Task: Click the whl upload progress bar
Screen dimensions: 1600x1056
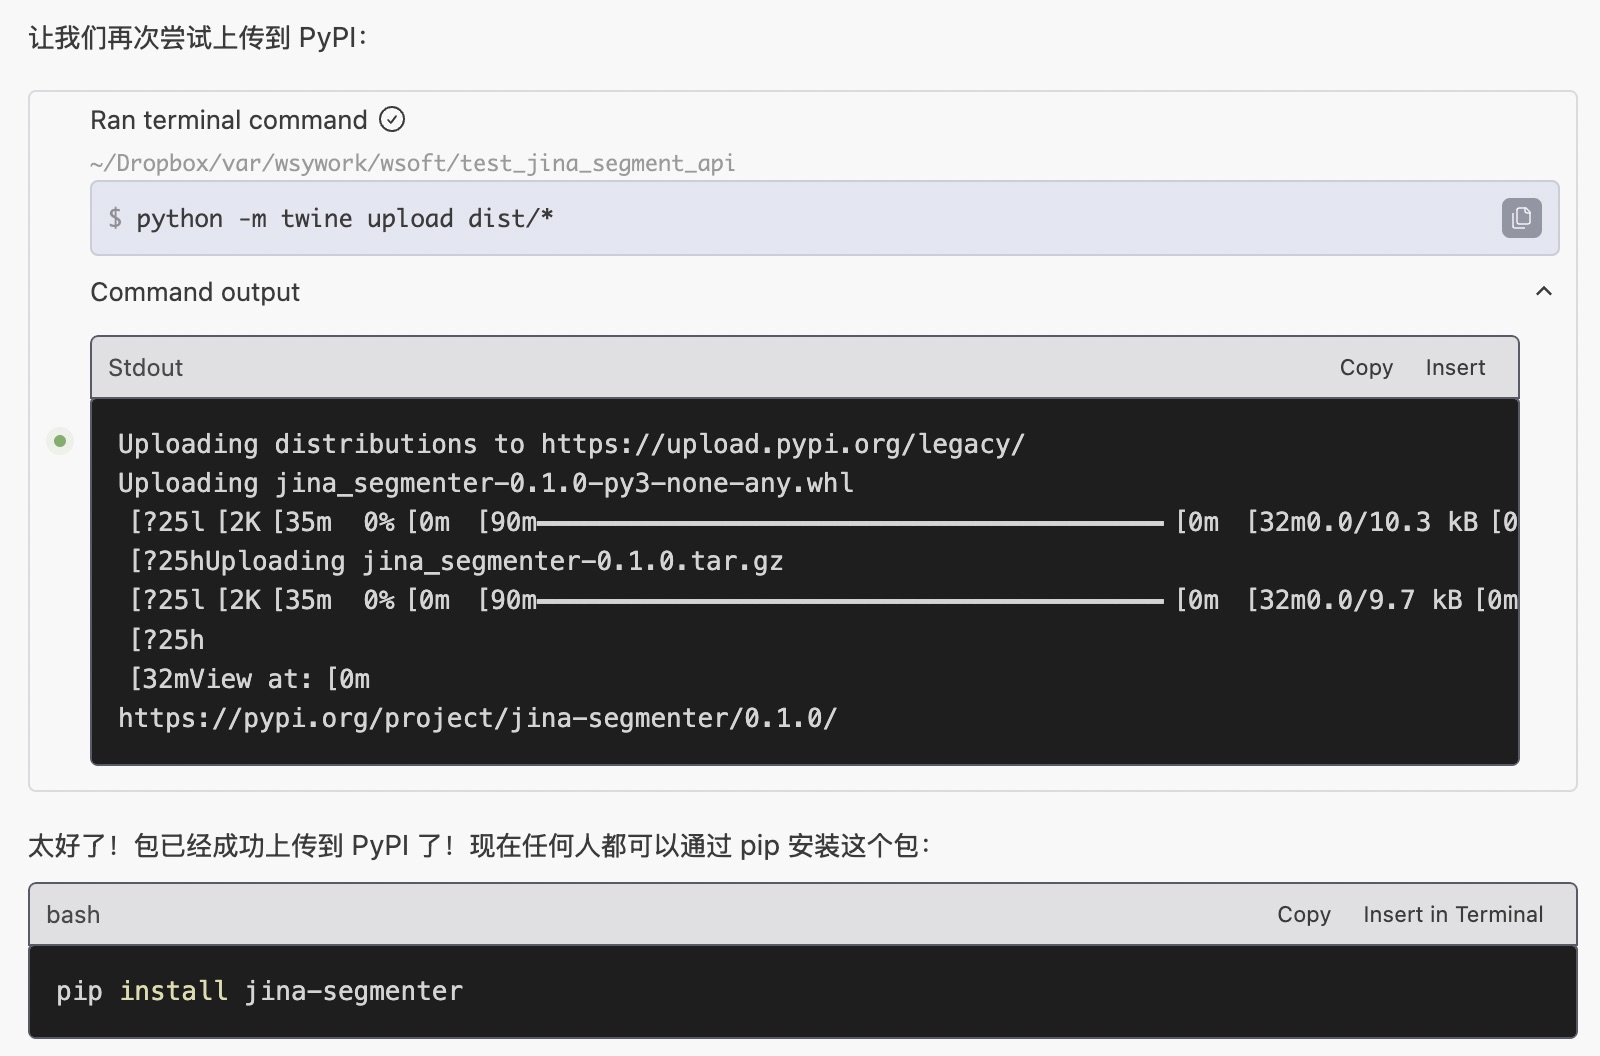Action: [x=850, y=522]
